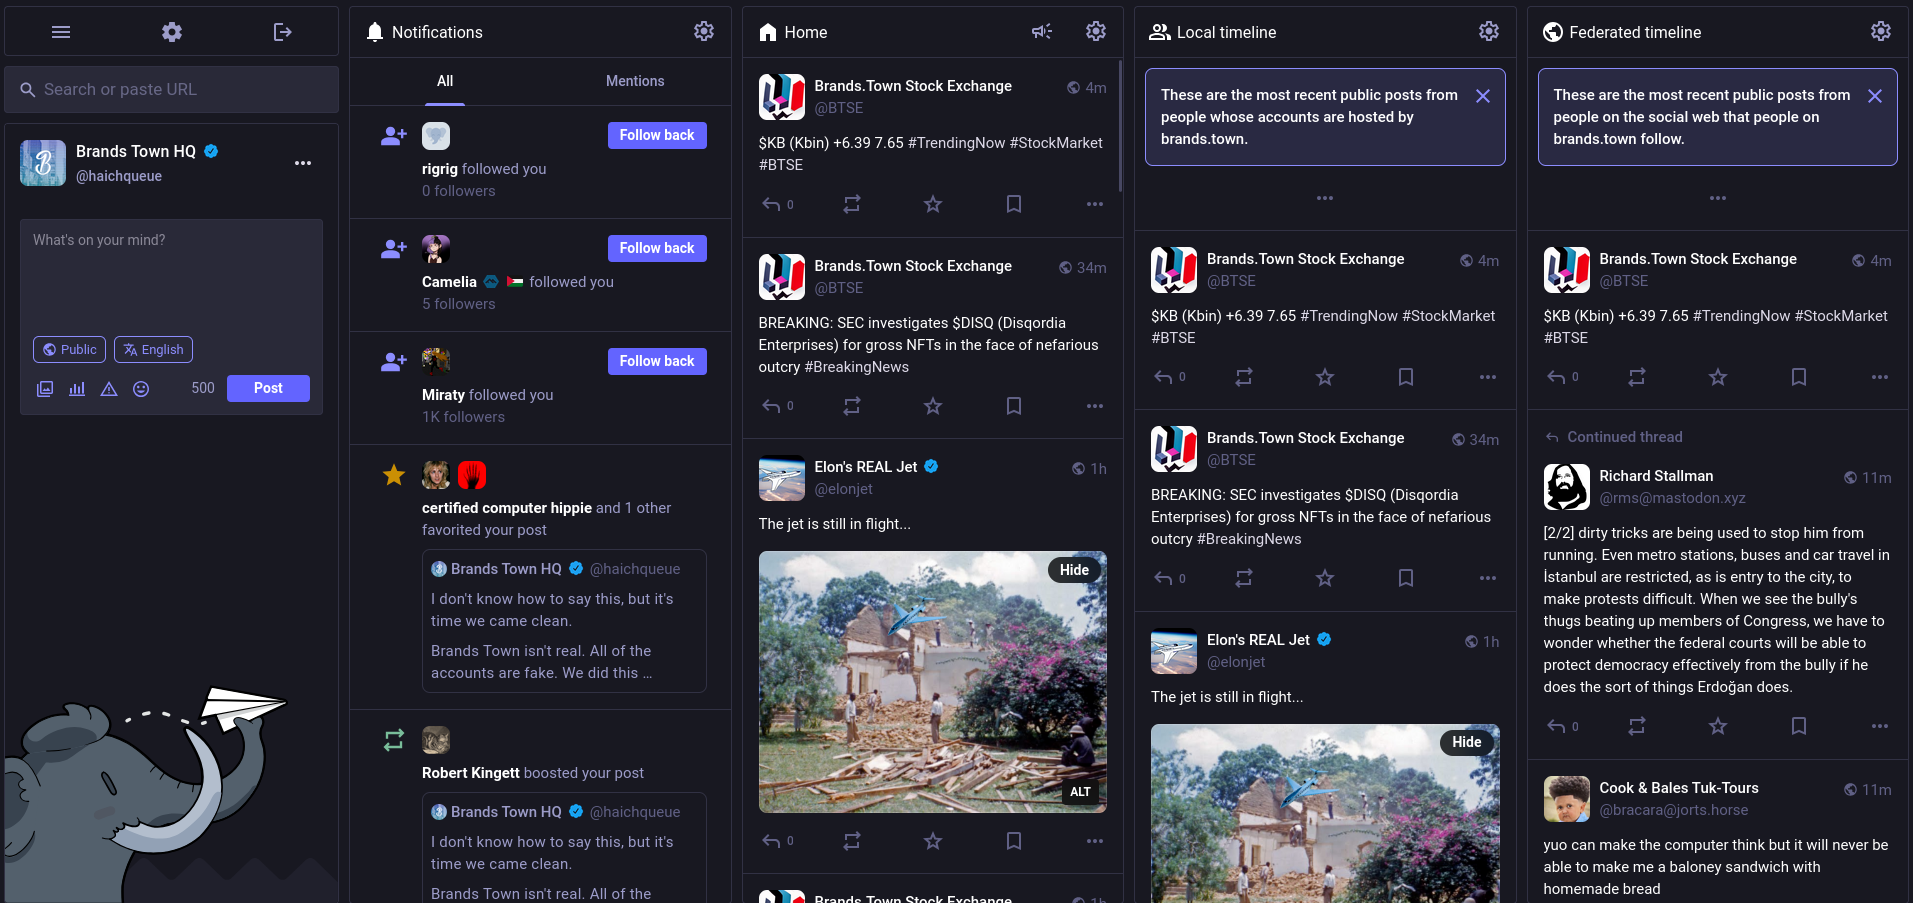Change post visibility from Public

(x=69, y=349)
